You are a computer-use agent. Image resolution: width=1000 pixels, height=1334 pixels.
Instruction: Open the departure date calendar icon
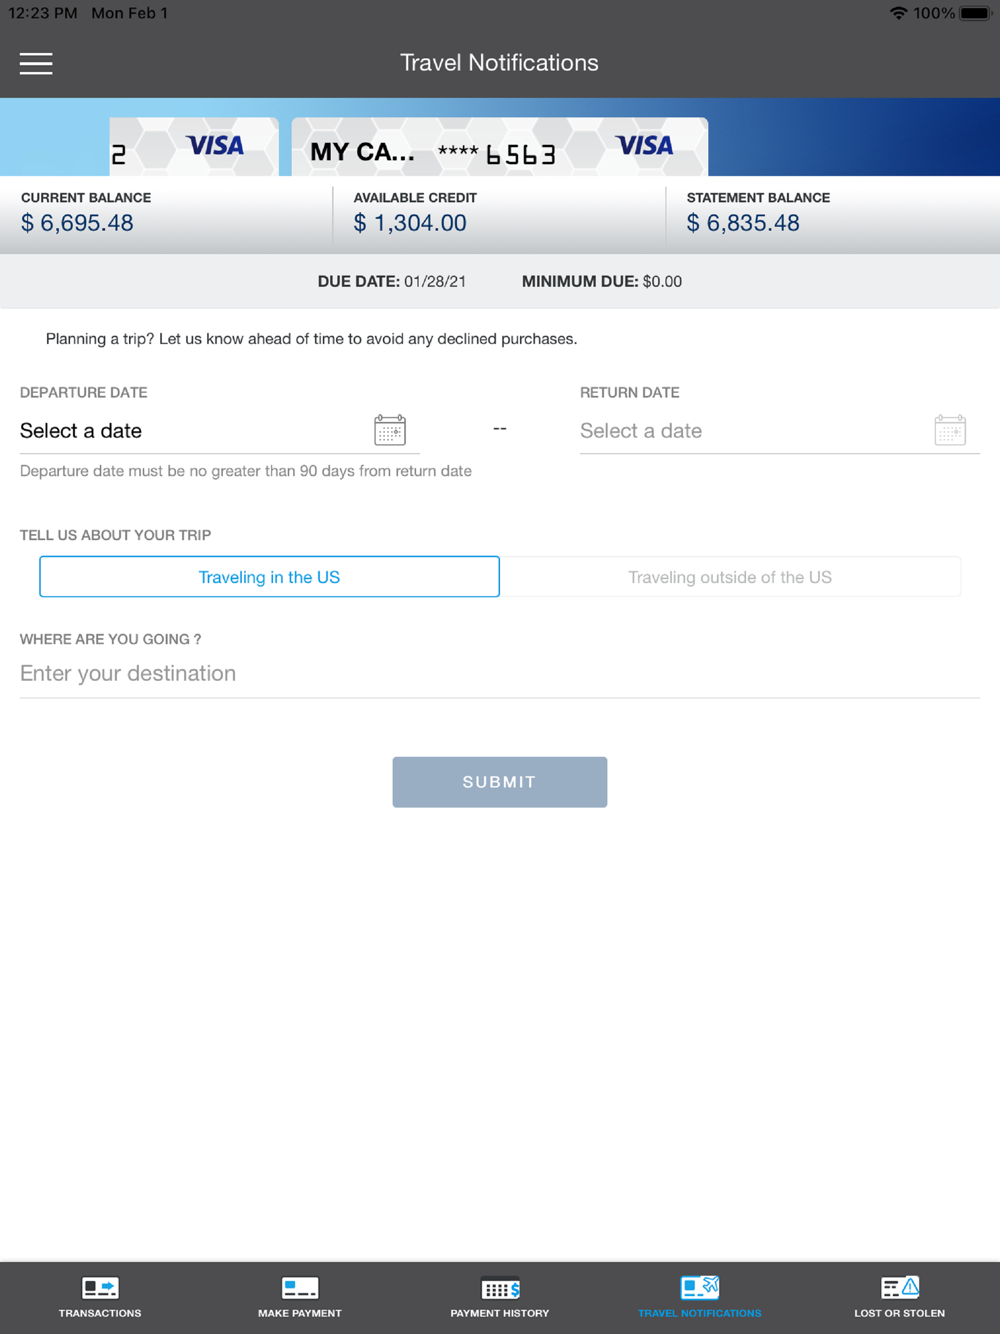[390, 430]
